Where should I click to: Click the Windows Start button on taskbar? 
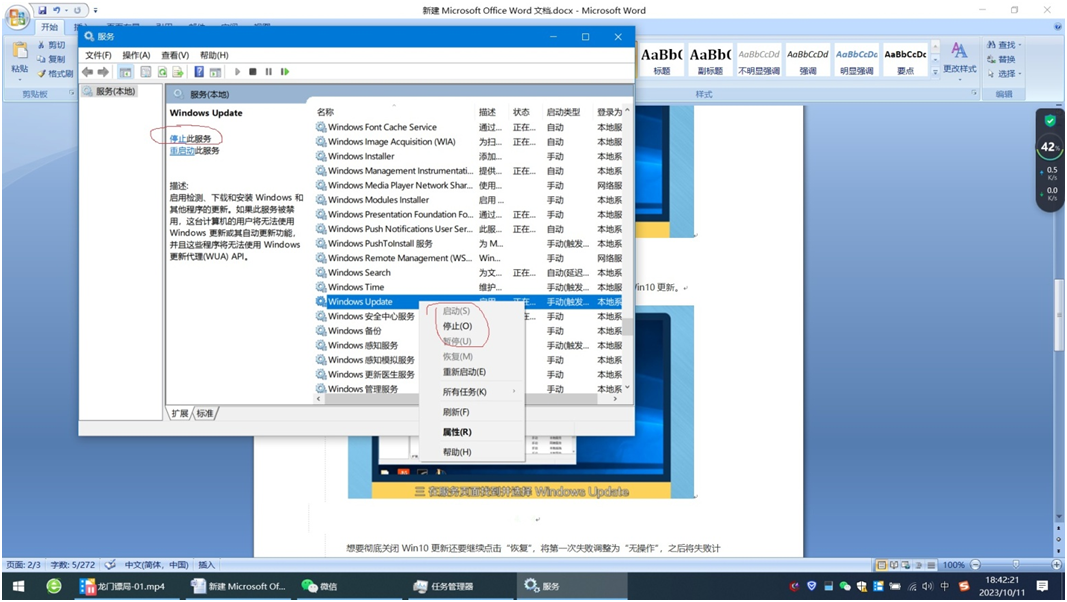click(18, 586)
